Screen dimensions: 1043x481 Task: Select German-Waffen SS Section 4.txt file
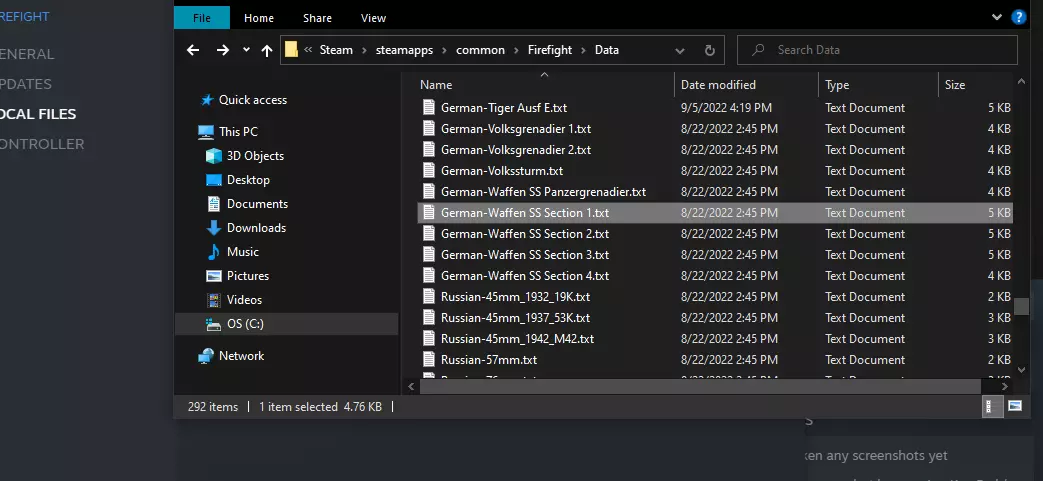click(524, 275)
